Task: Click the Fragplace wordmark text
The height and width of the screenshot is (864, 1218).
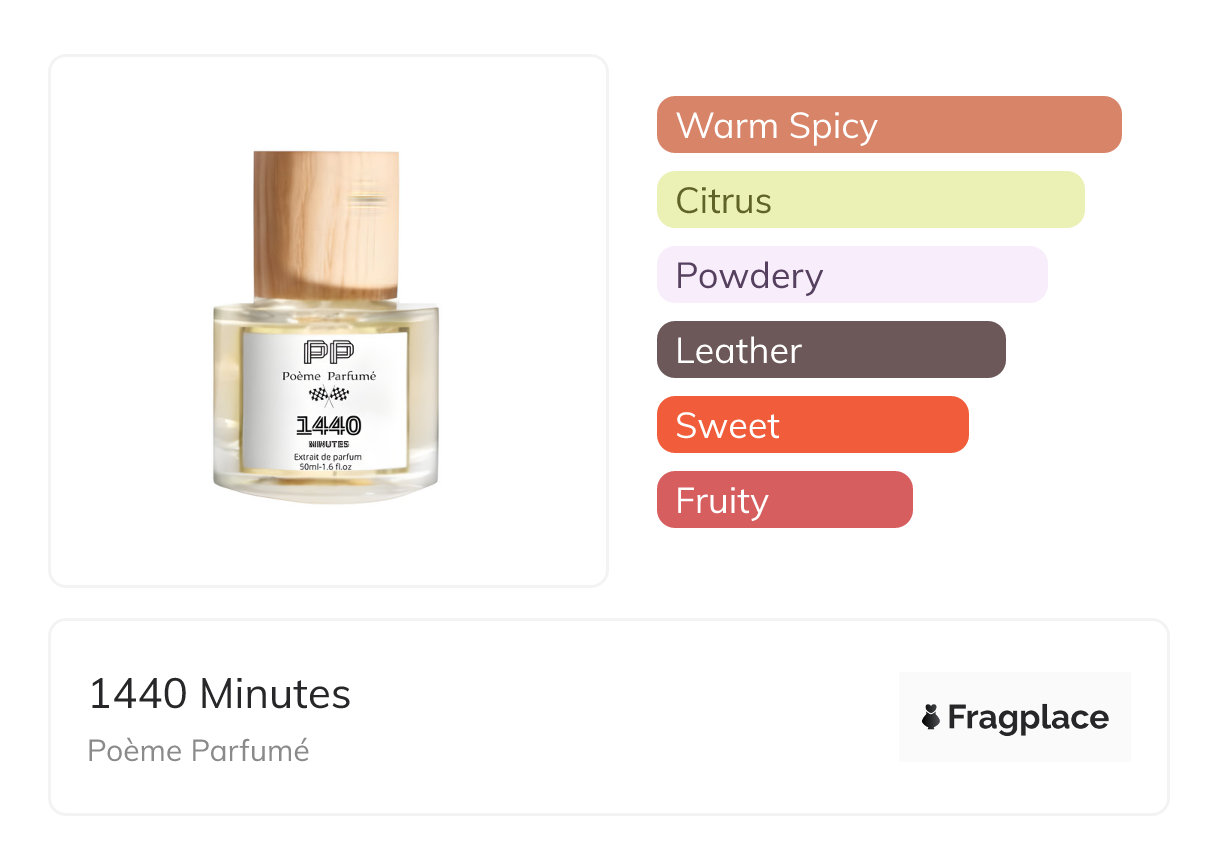Action: tap(1028, 717)
